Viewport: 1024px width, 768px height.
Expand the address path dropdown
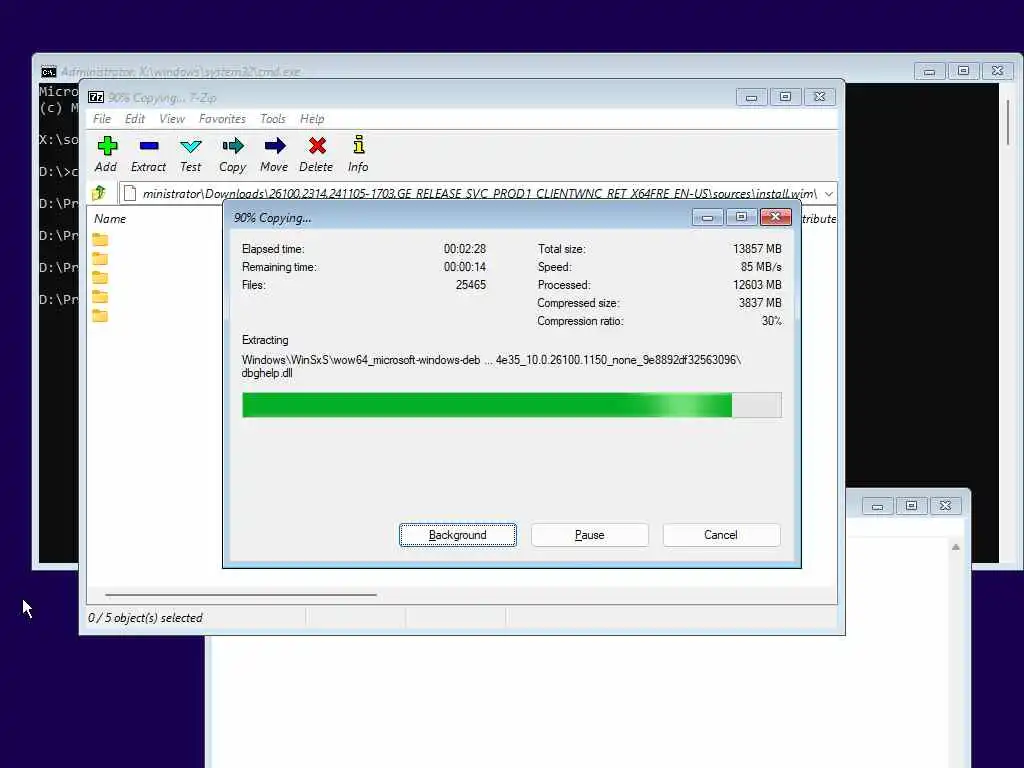(x=829, y=194)
